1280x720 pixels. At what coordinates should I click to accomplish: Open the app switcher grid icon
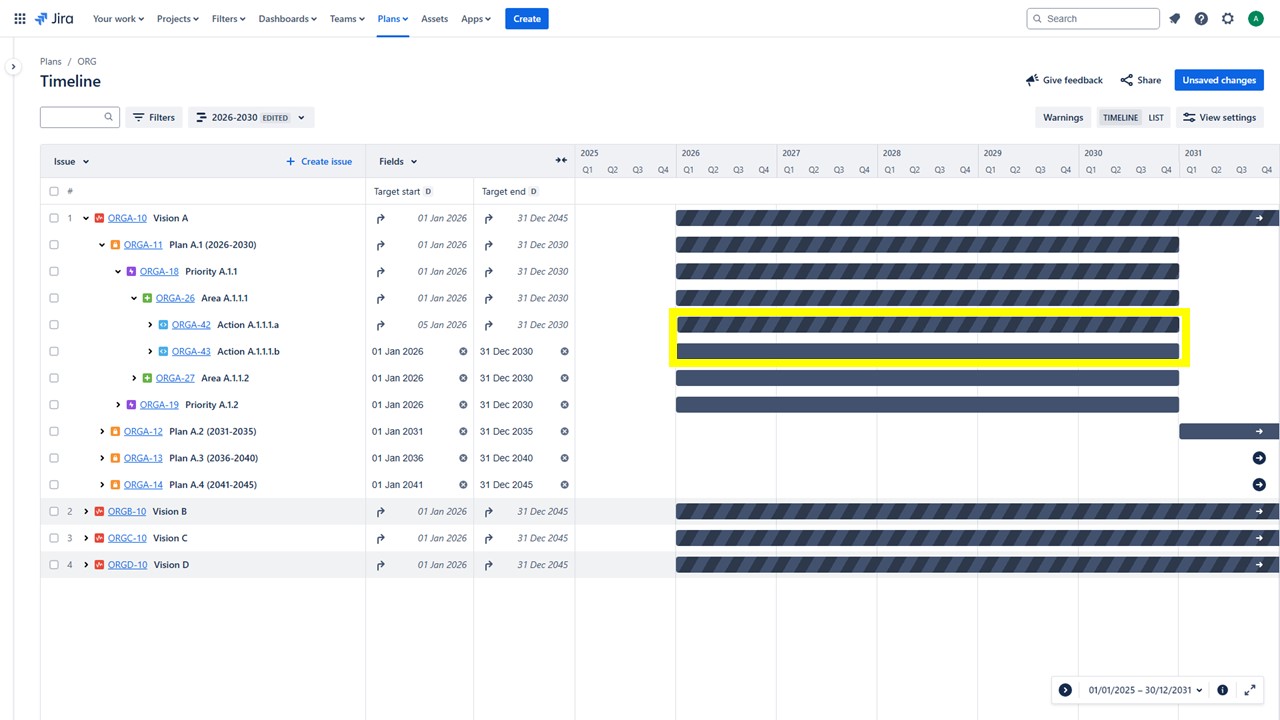[x=20, y=19]
